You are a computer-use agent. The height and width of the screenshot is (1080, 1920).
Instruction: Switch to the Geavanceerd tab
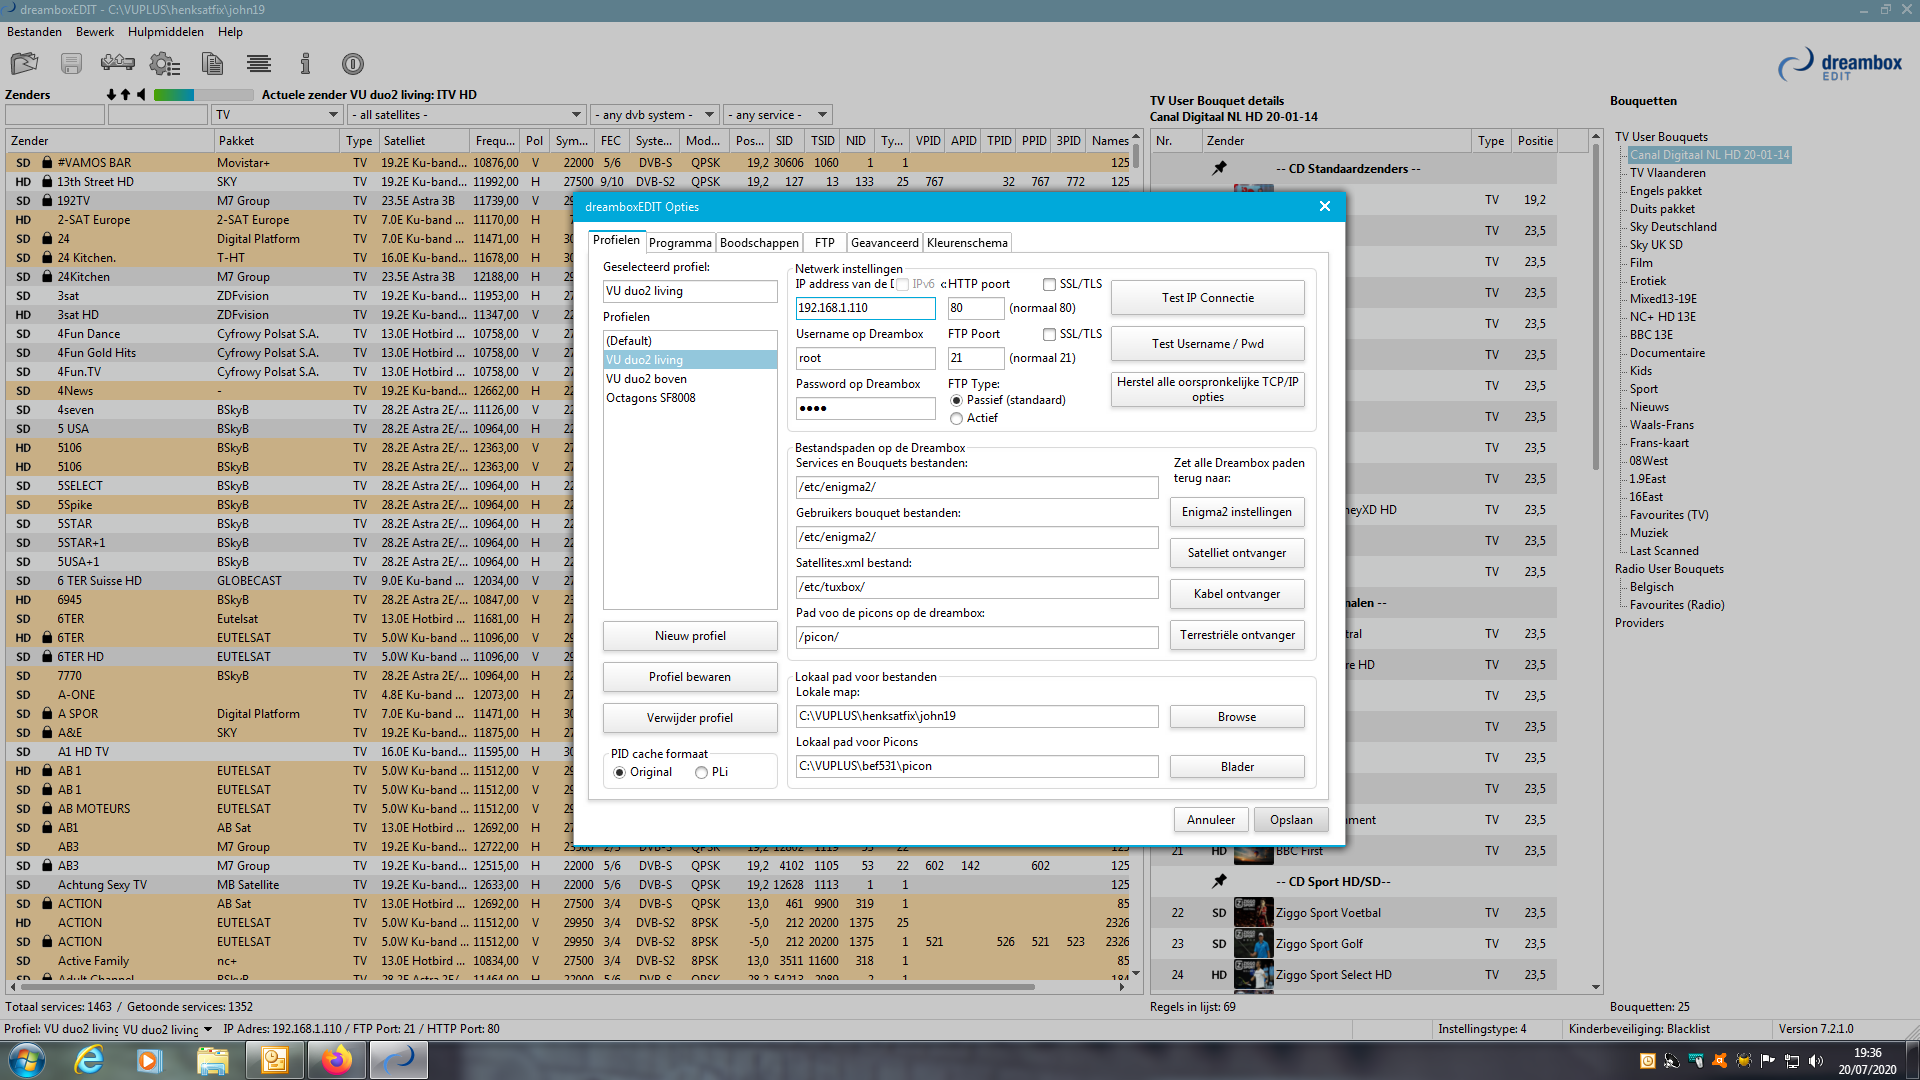pyautogui.click(x=884, y=243)
